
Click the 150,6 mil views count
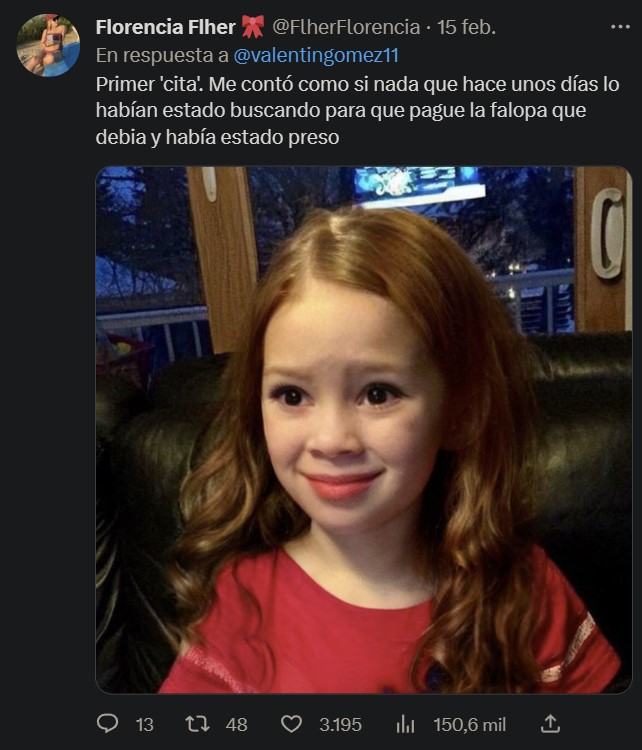coord(468,724)
